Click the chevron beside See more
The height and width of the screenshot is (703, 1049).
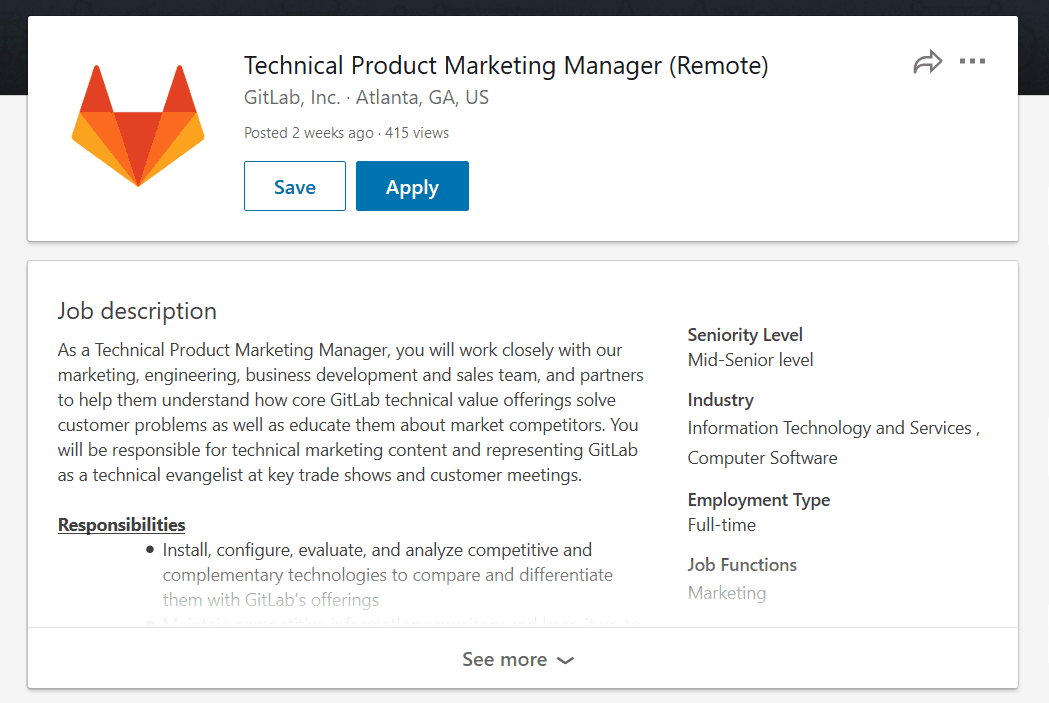click(565, 661)
